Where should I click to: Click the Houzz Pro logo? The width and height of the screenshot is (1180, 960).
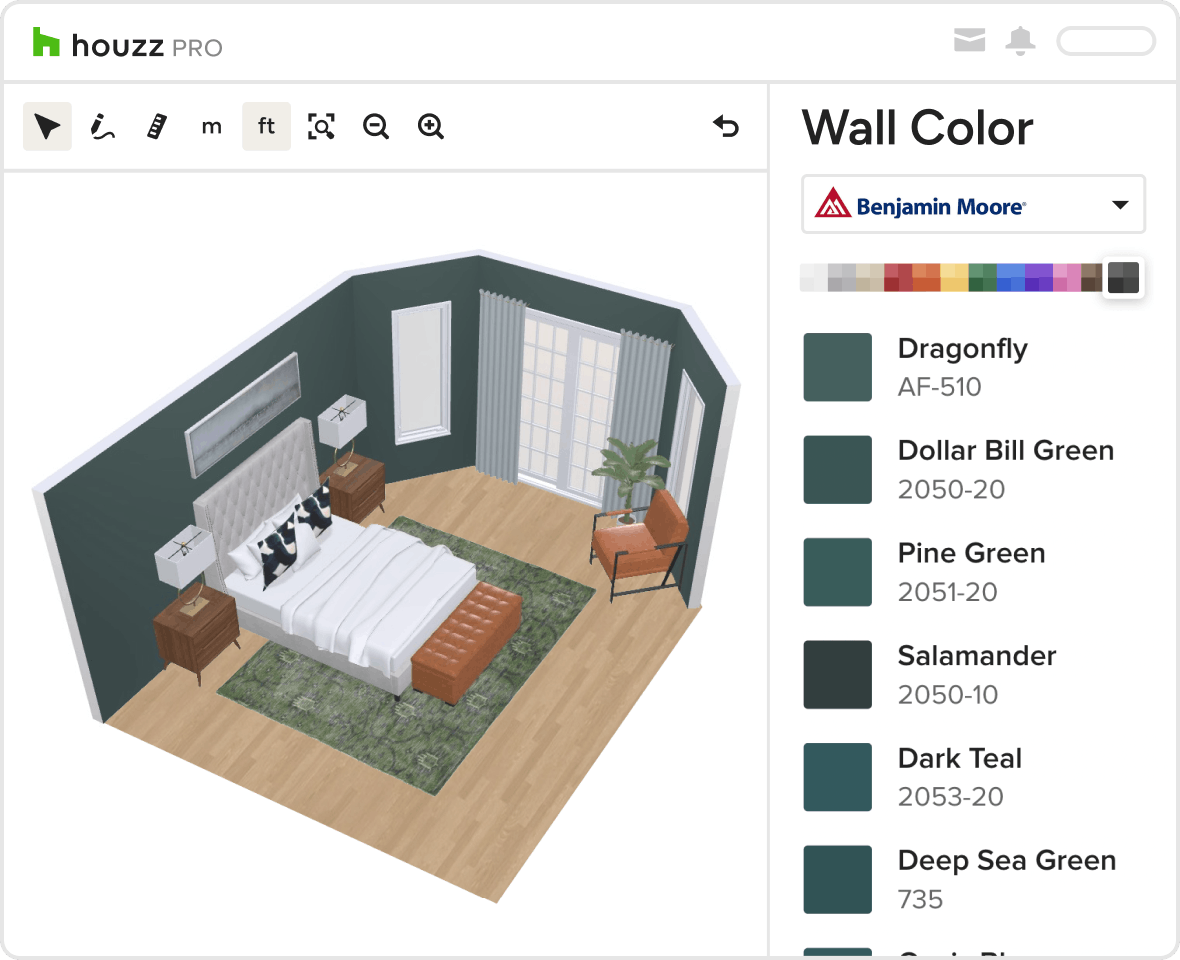coord(127,44)
